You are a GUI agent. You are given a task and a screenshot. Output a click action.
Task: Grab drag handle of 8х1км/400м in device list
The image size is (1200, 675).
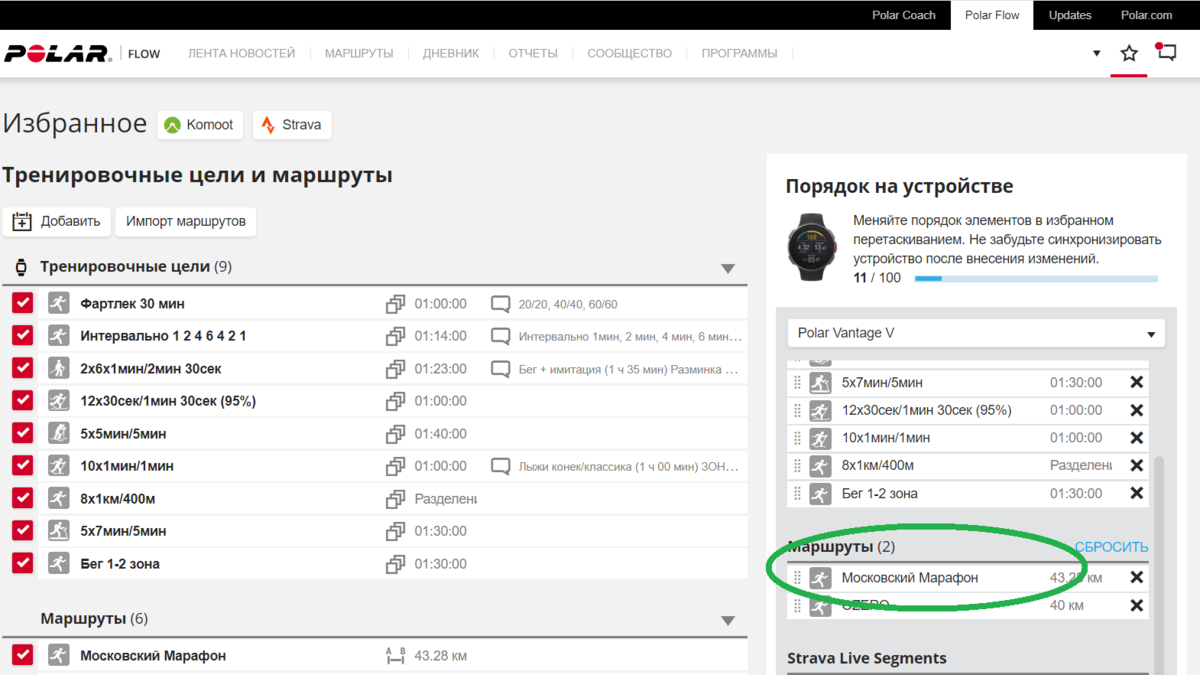[x=798, y=466]
